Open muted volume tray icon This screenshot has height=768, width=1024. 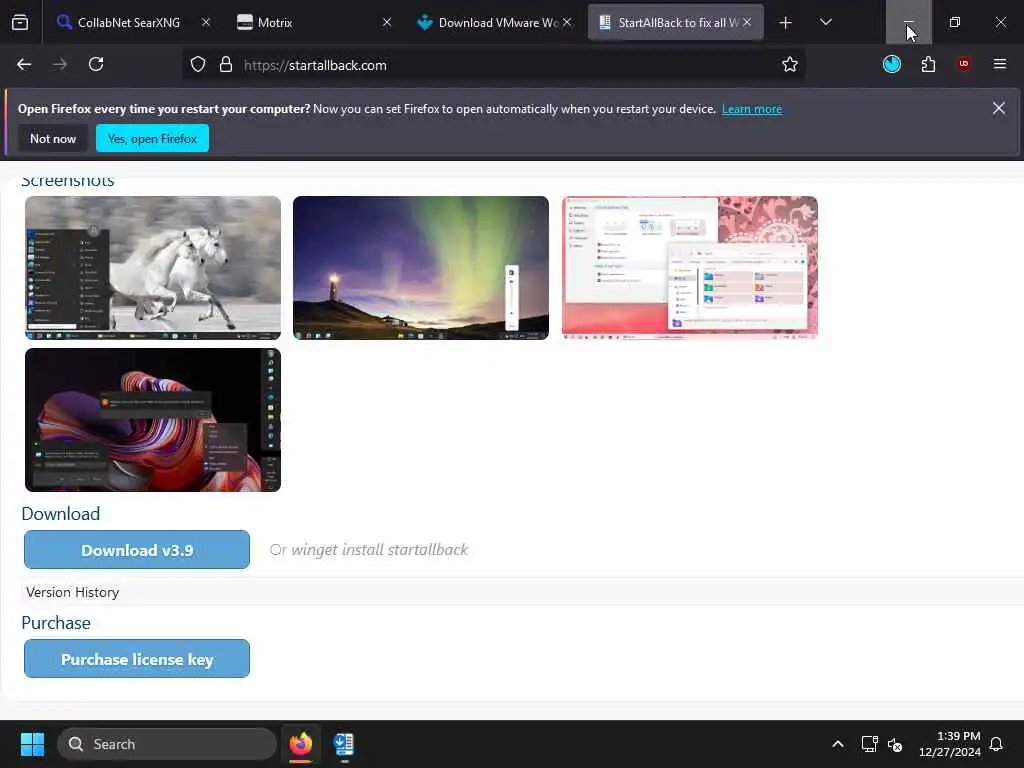click(x=895, y=744)
